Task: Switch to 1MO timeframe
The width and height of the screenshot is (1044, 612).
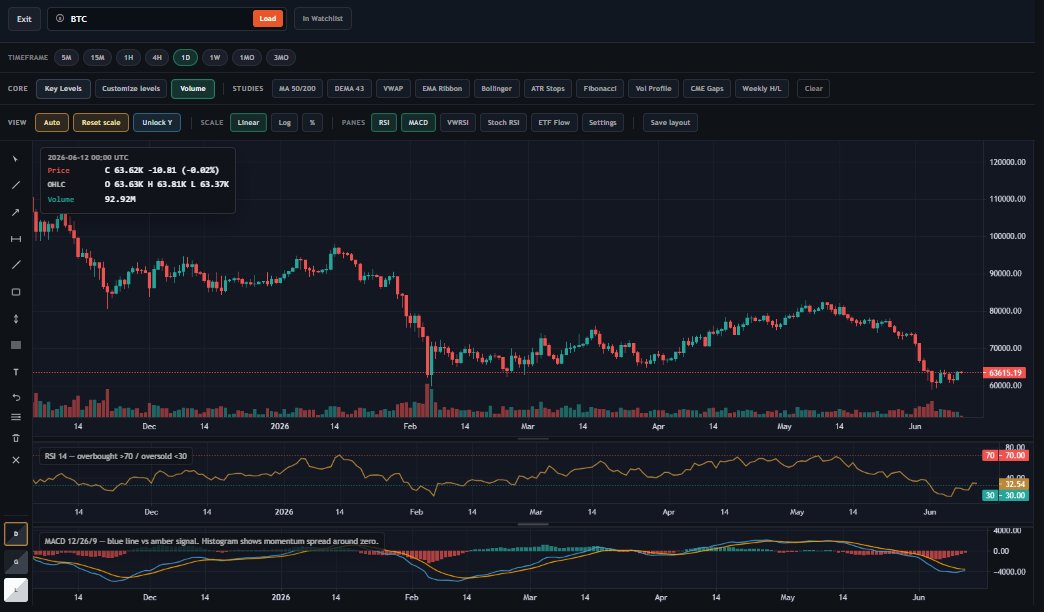Action: pyautogui.click(x=247, y=58)
